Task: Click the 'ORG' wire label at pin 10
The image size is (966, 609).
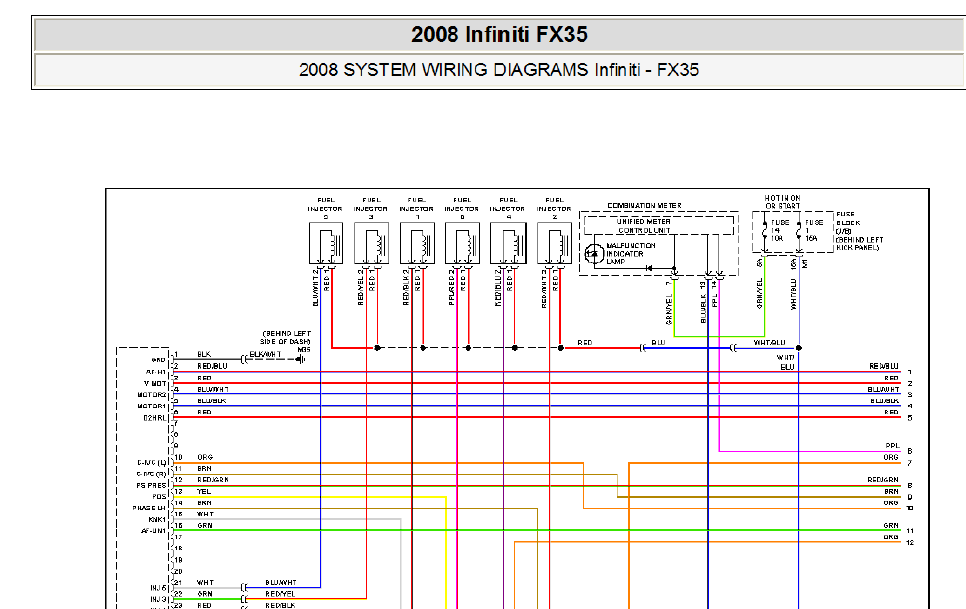Action: [x=205, y=458]
